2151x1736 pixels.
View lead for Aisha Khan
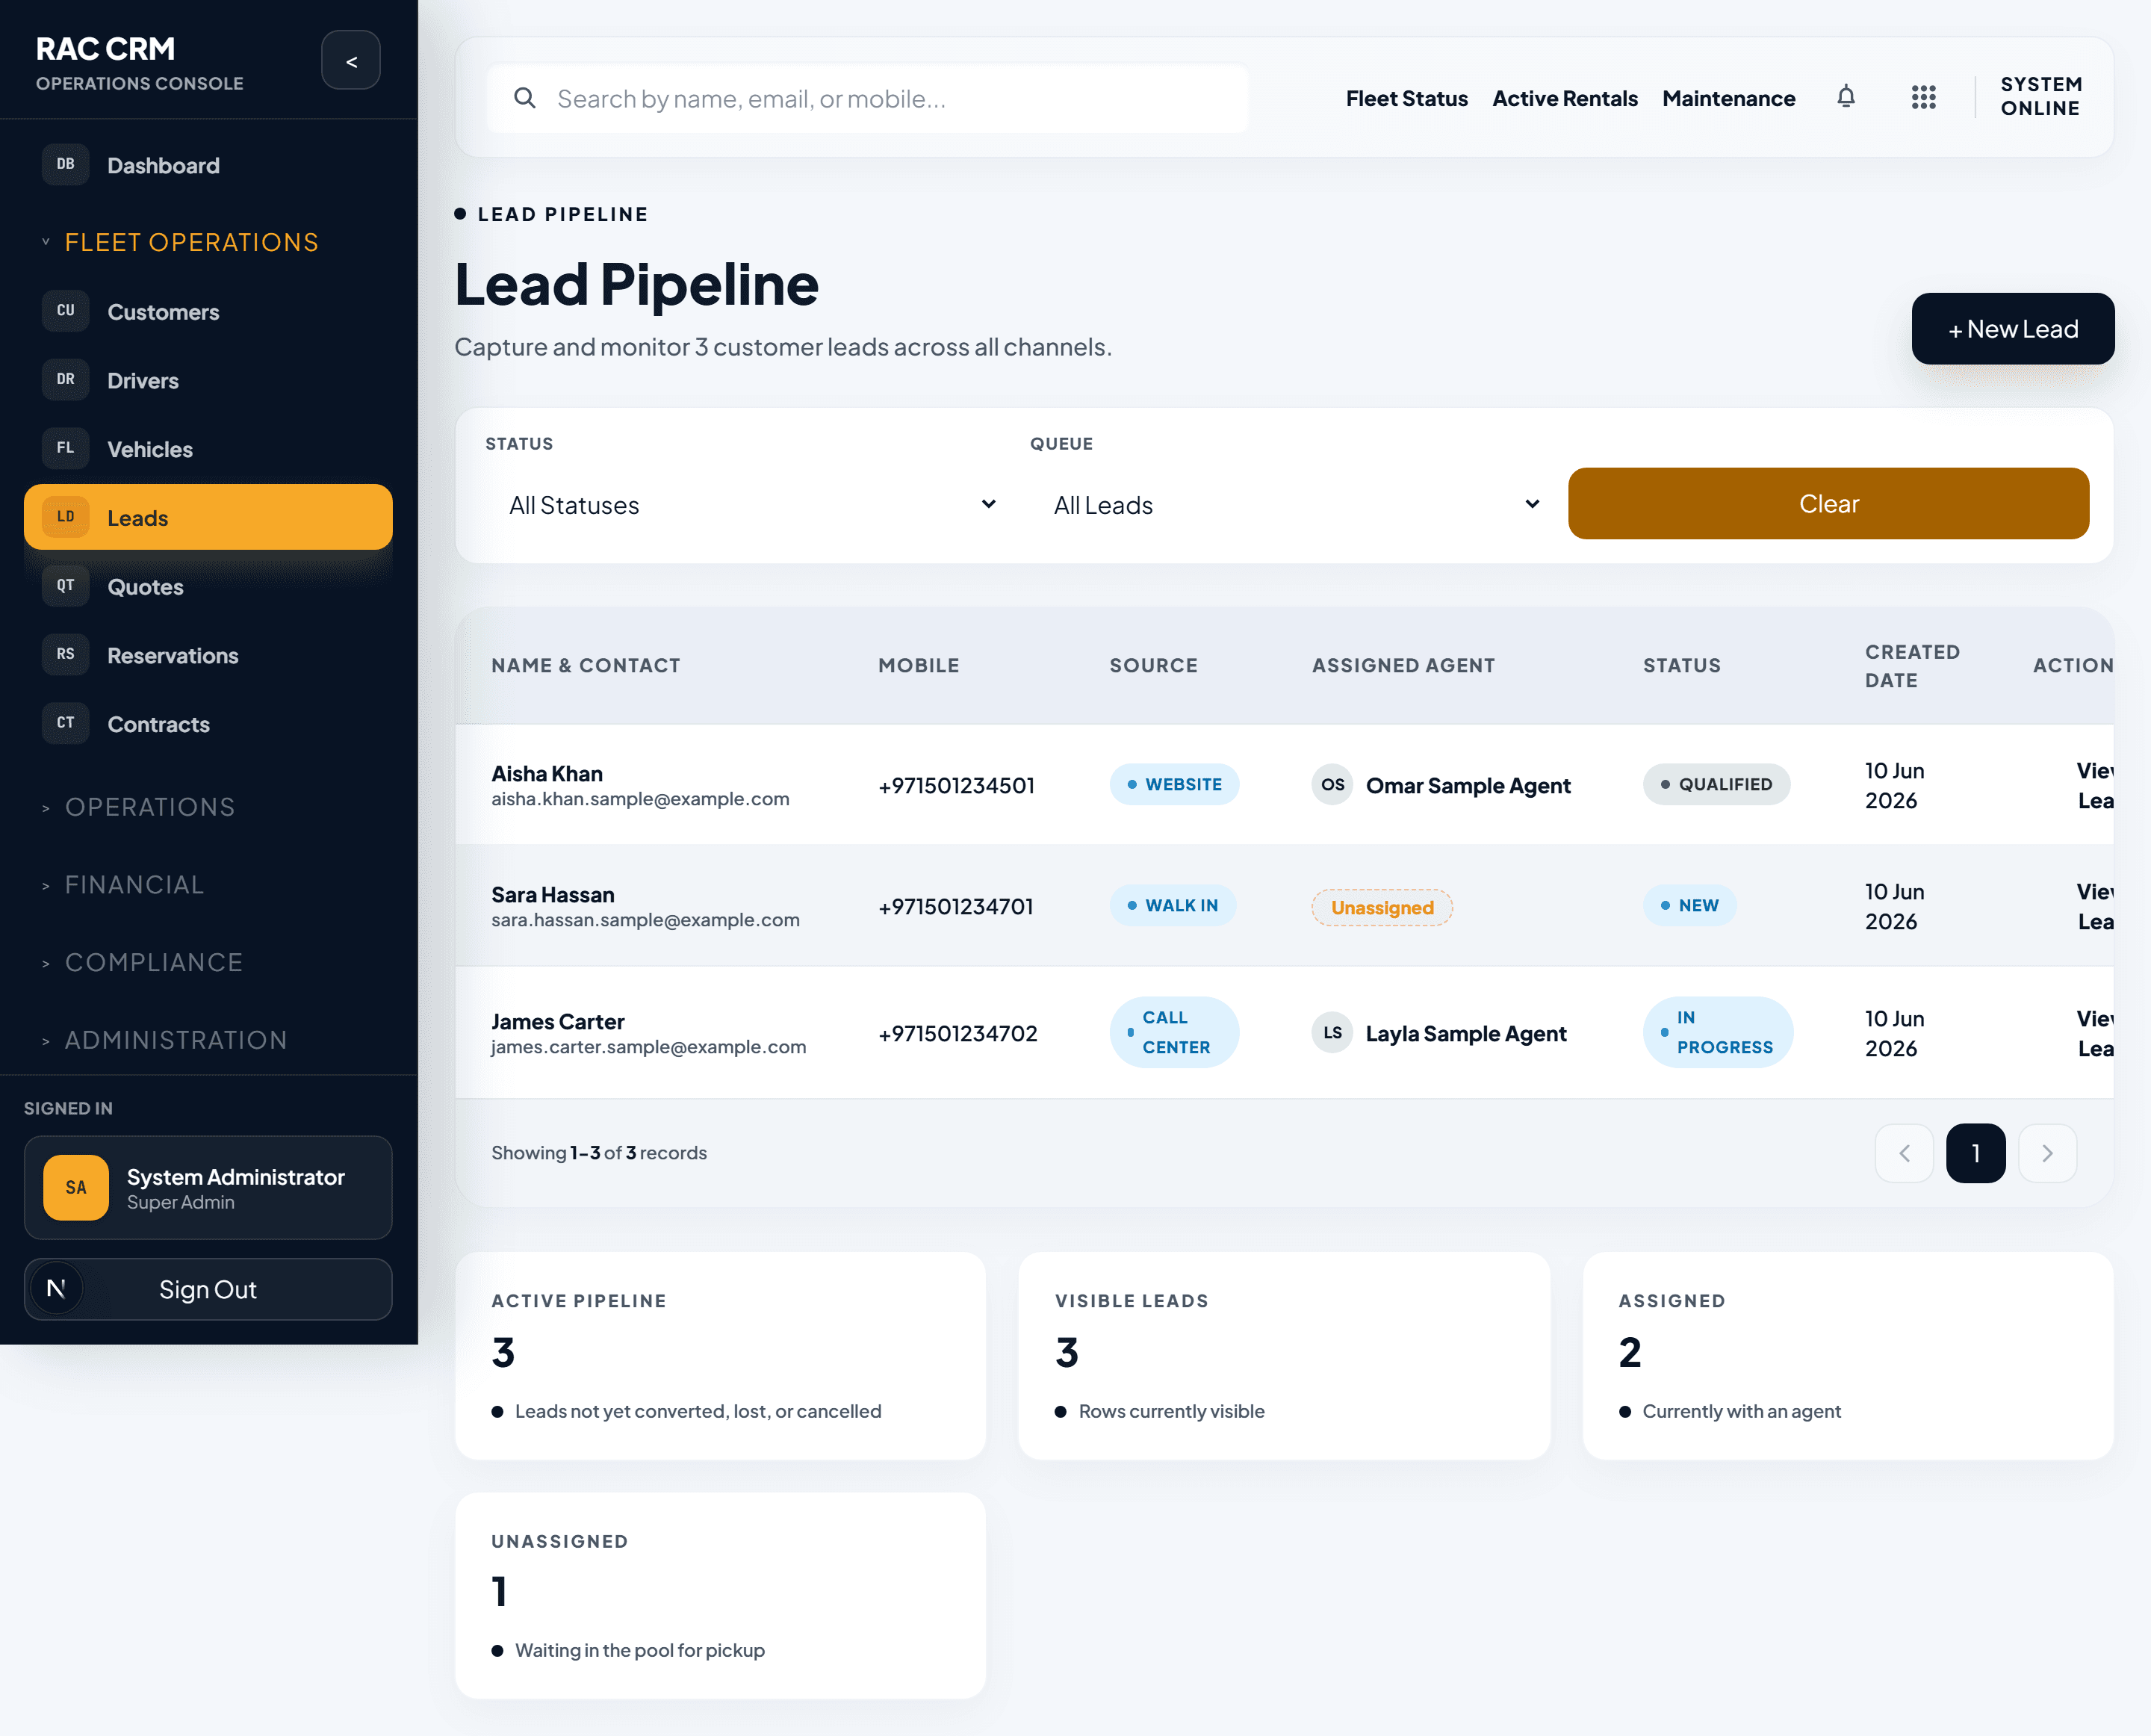(2096, 785)
